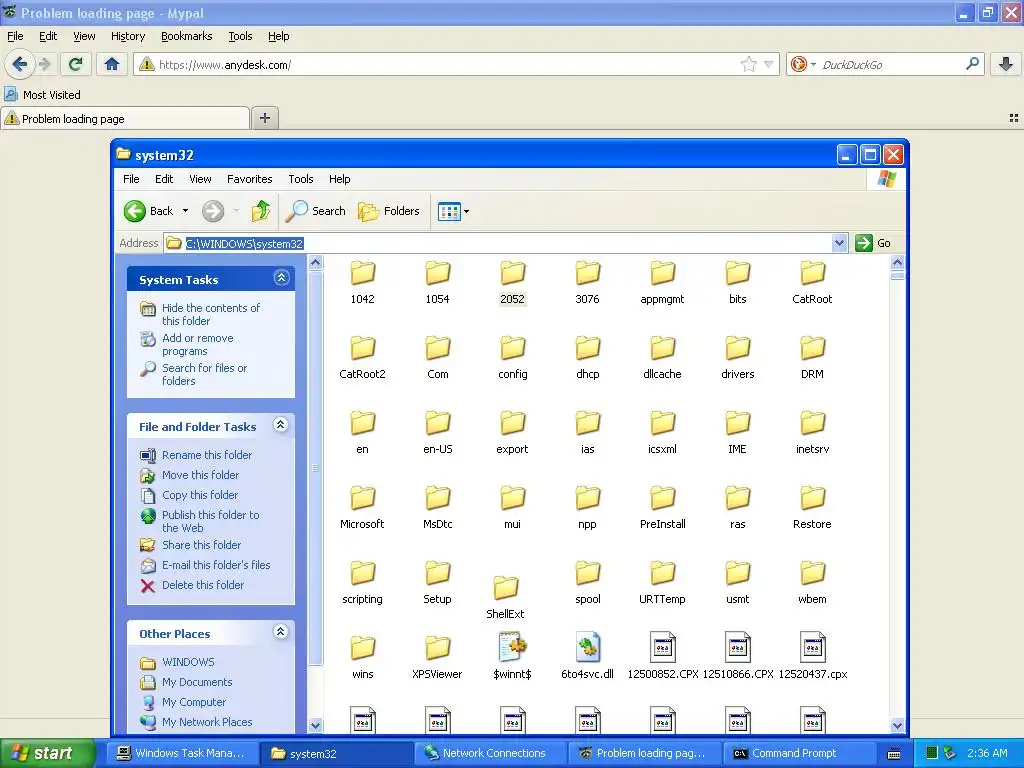This screenshot has height=768, width=1024.
Task: Select the 12500852.CPX file
Action: pyautogui.click(x=663, y=654)
